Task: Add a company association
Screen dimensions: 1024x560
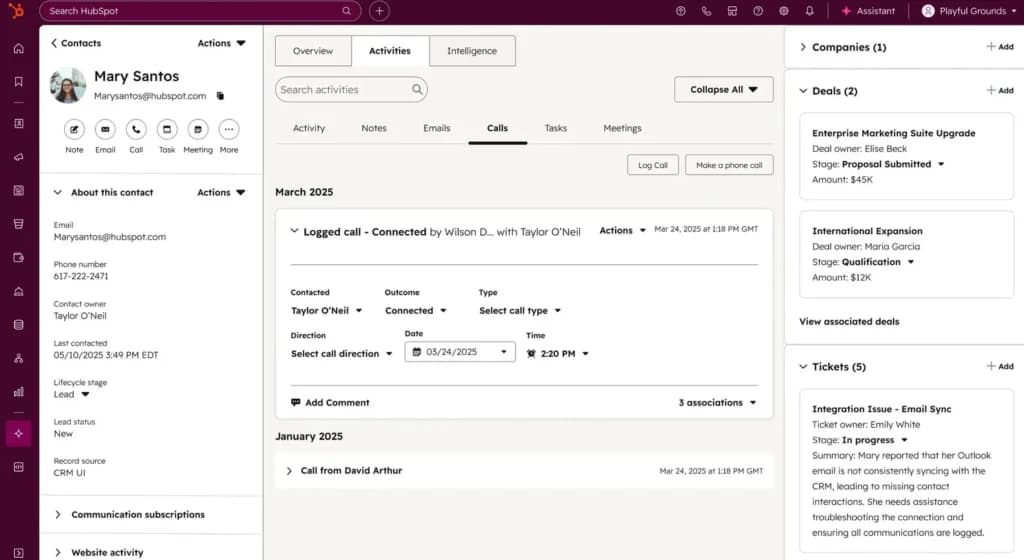Action: 1000,47
